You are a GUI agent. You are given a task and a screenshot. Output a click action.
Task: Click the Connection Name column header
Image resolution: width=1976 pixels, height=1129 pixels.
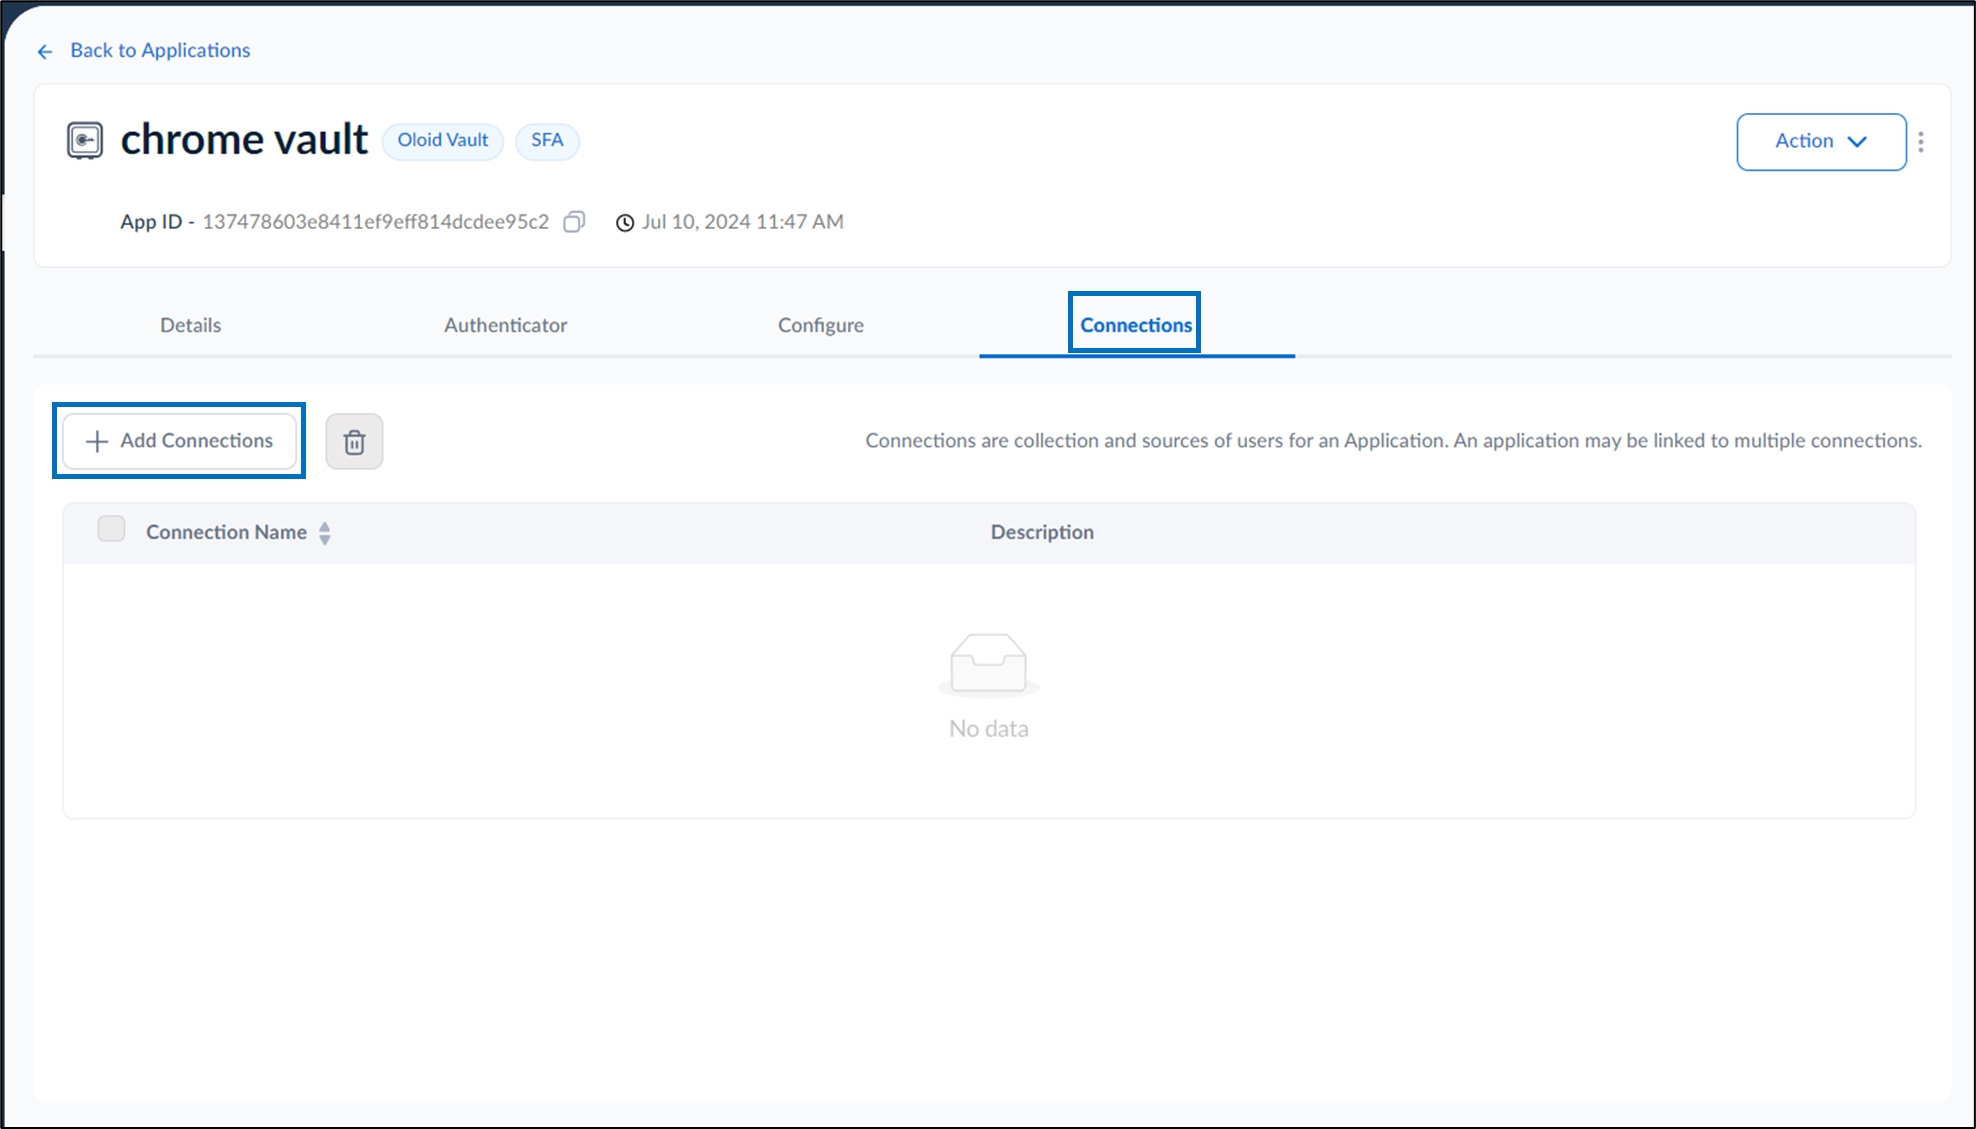226,532
